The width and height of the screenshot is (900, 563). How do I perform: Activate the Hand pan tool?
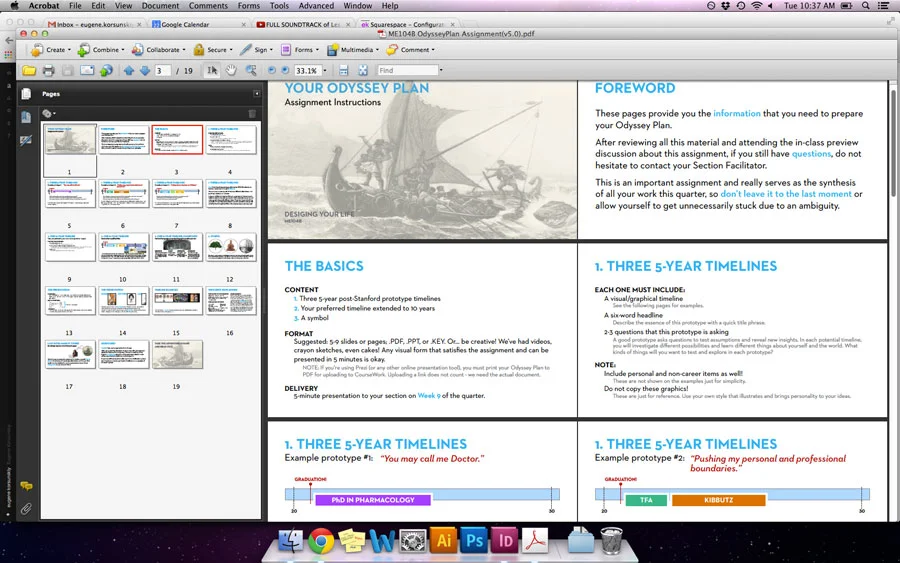pos(231,71)
